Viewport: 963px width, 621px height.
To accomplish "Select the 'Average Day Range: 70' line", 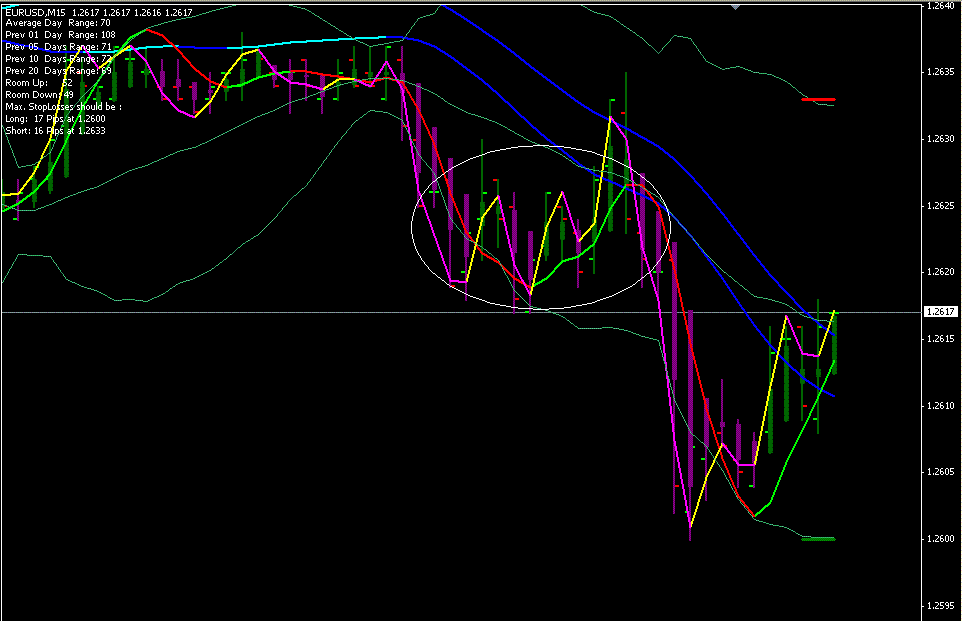I will (x=58, y=23).
